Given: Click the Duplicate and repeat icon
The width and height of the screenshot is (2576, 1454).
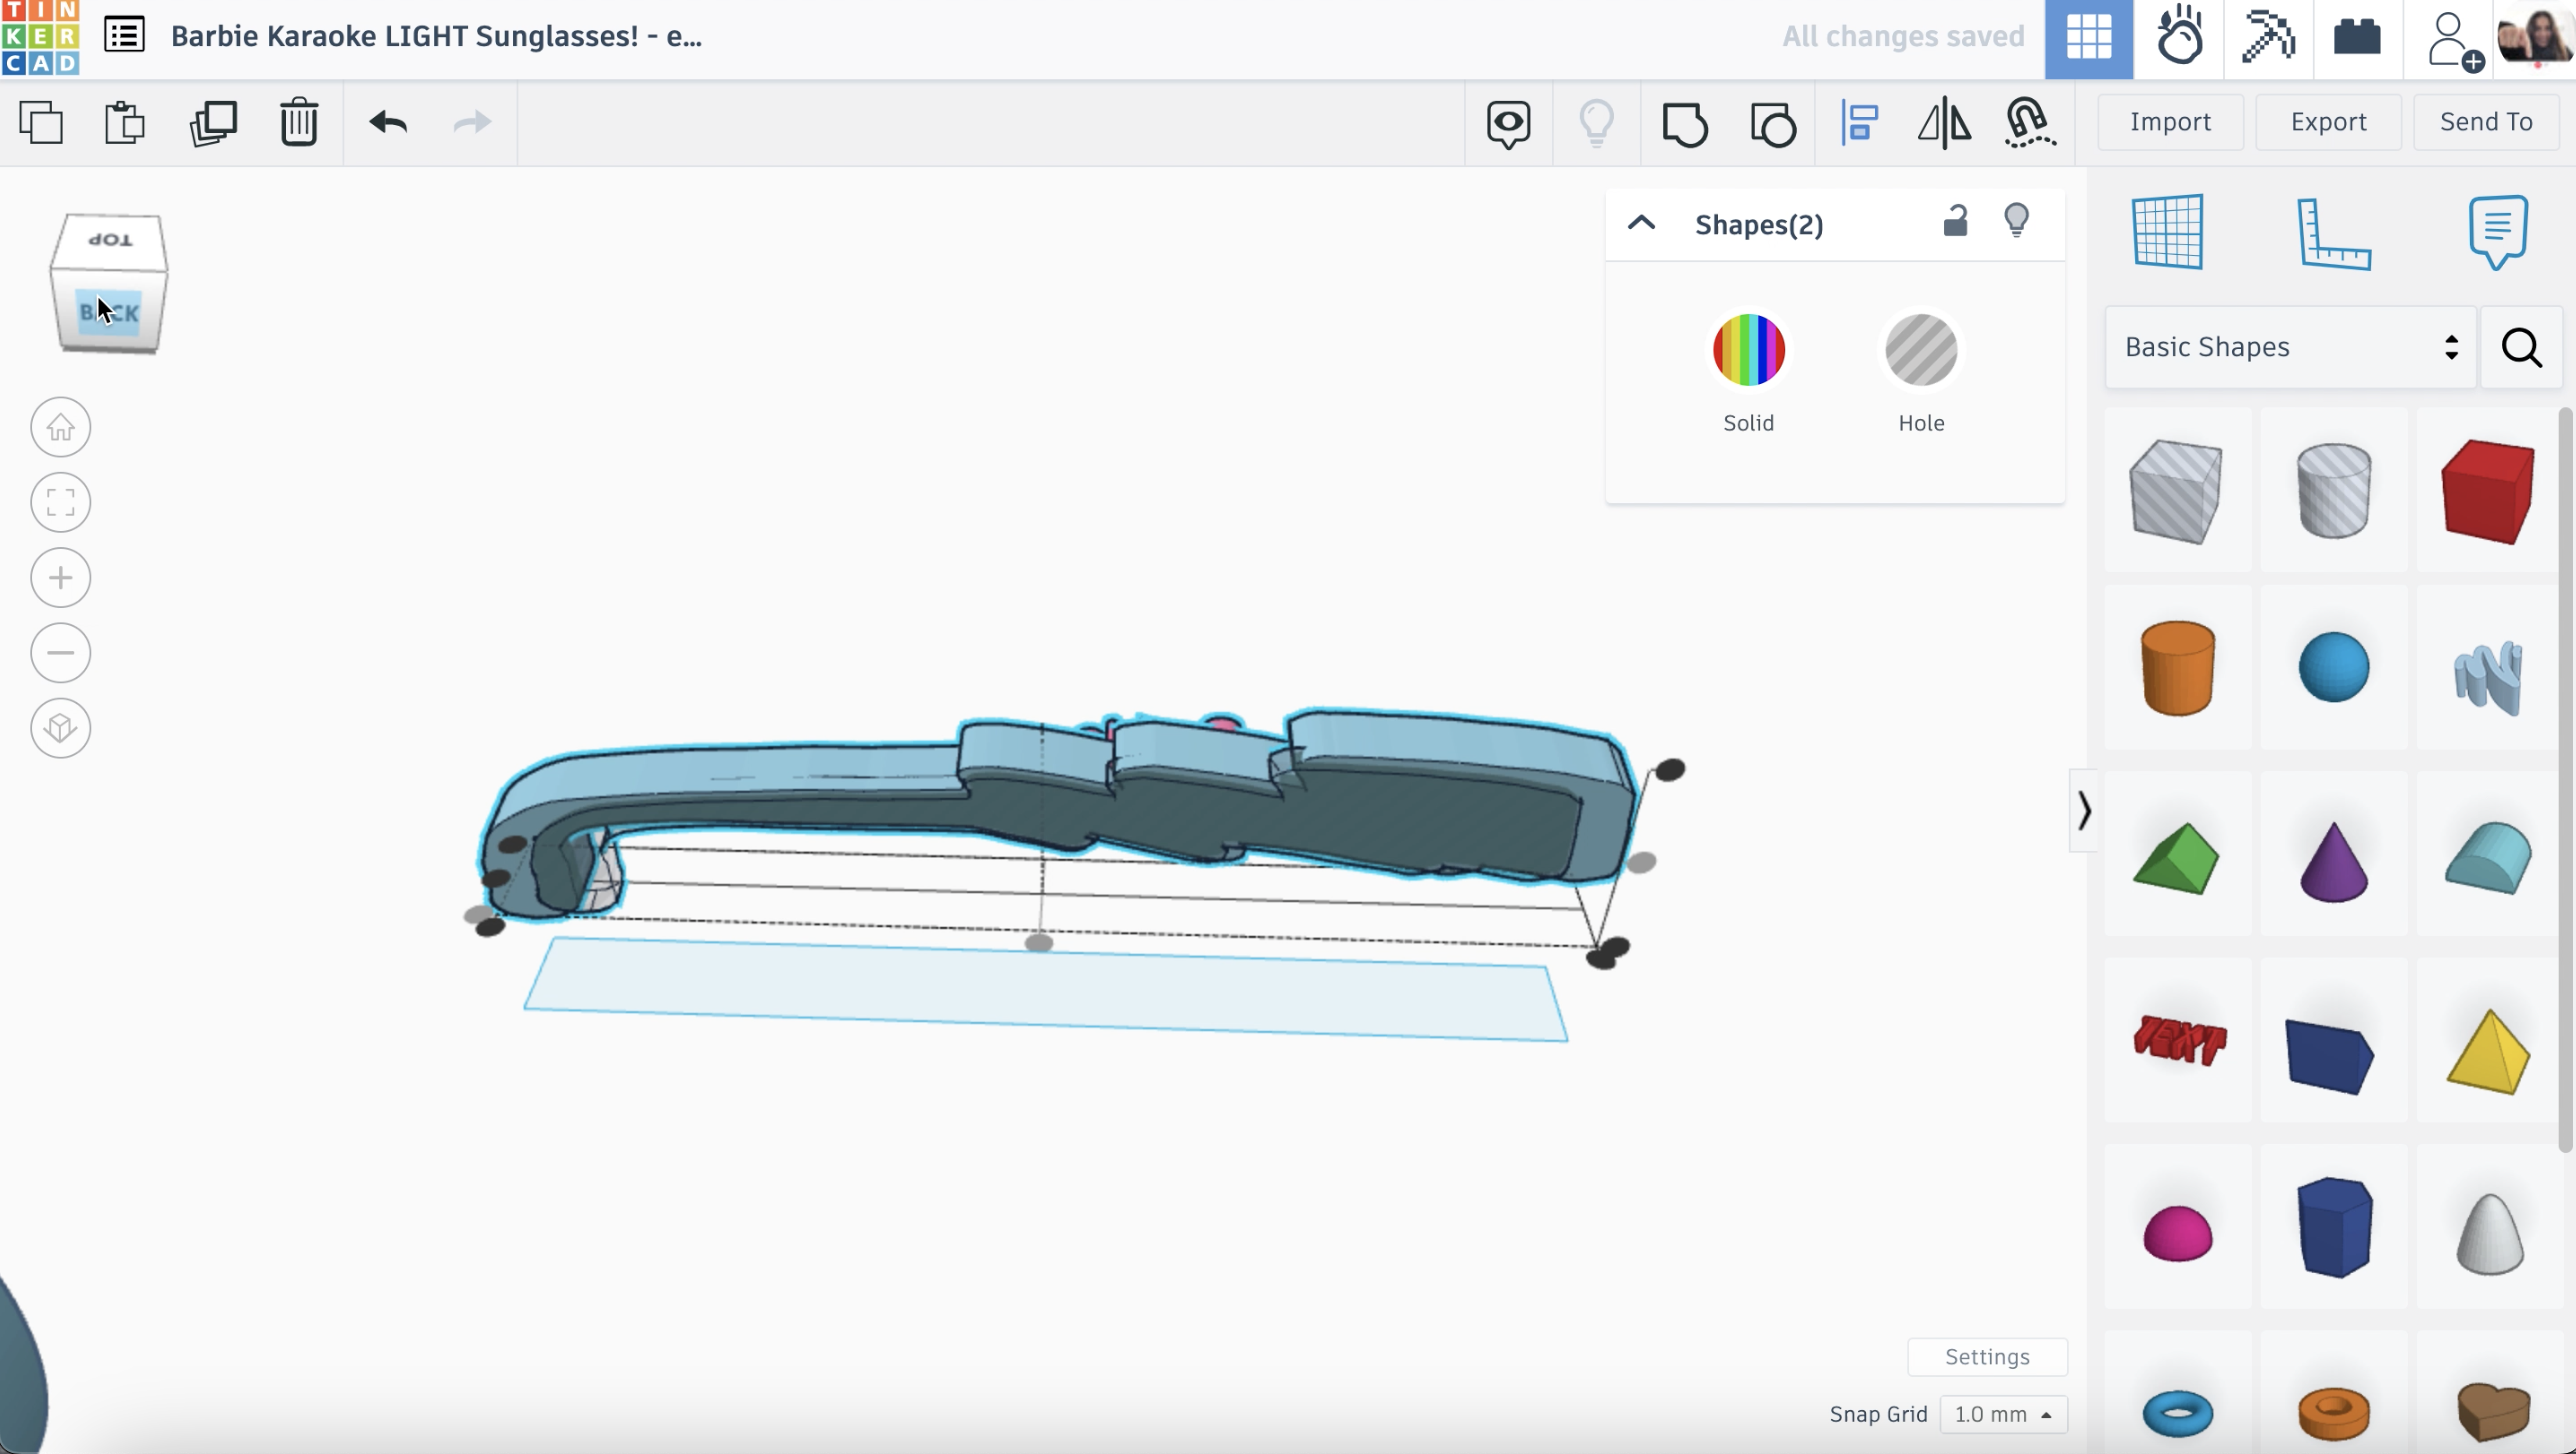Looking at the screenshot, I should point(213,123).
